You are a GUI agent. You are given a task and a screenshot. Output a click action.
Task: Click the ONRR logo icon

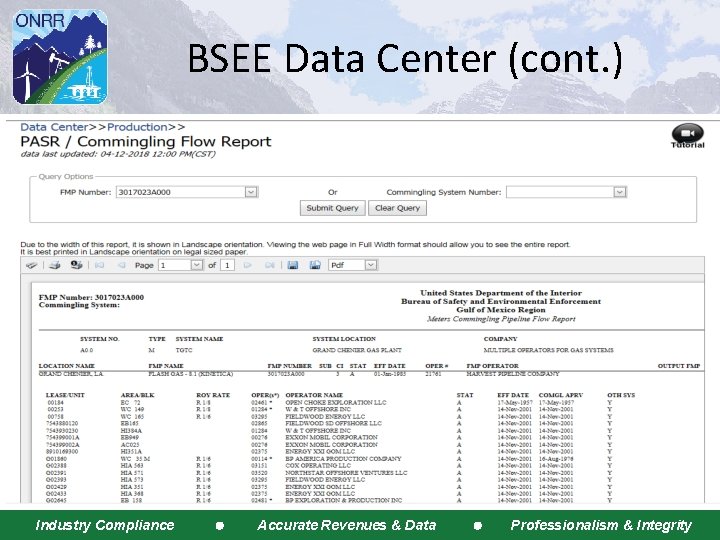click(x=60, y=57)
